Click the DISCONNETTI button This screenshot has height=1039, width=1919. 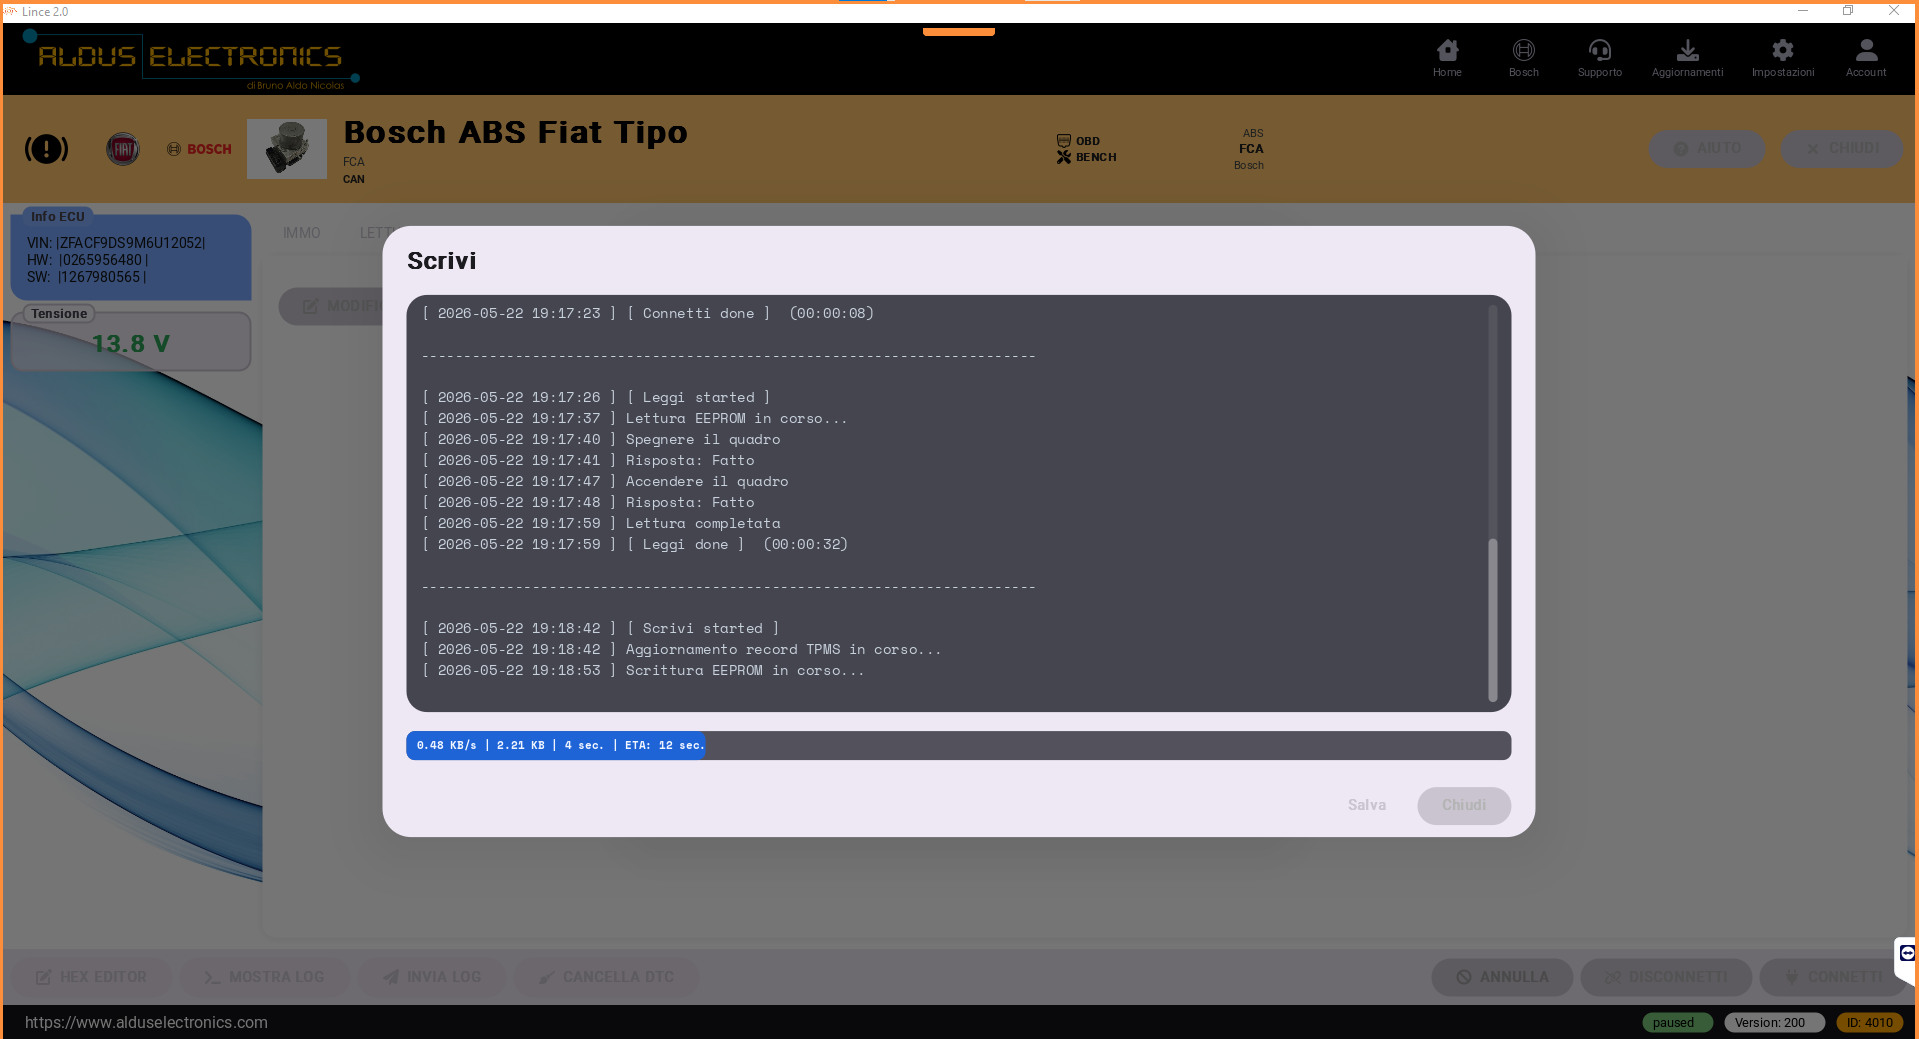[1666, 977]
